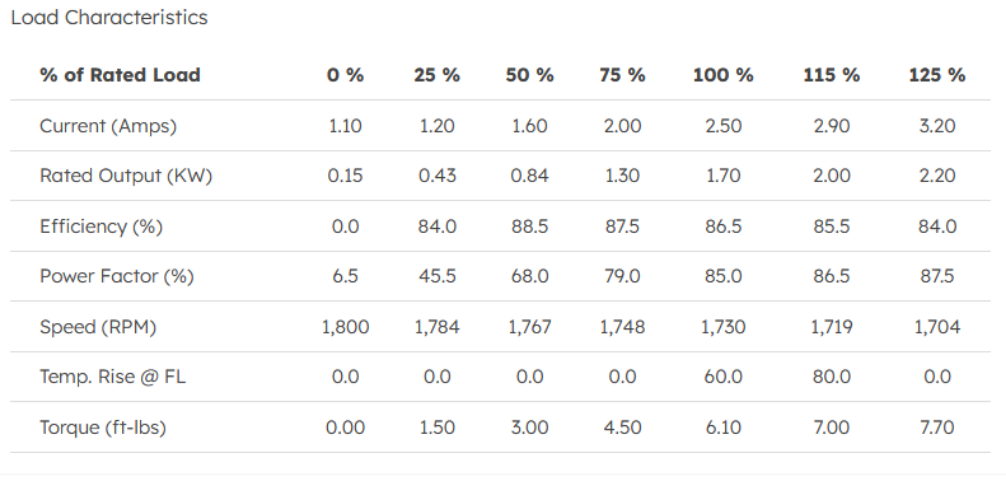1006x500 pixels.
Task: Click the 7.70 torque value
Action: [937, 428]
